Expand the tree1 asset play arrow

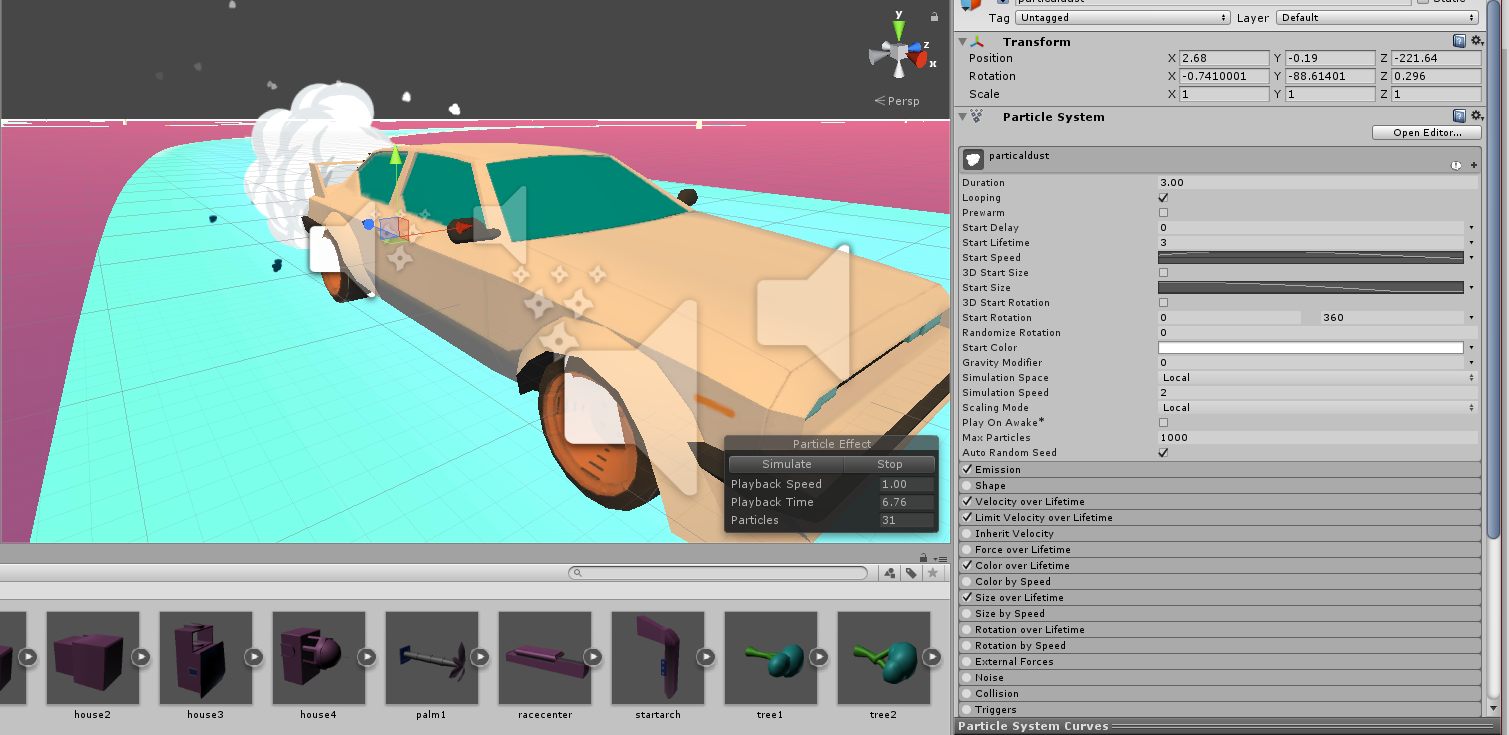pyautogui.click(x=819, y=657)
